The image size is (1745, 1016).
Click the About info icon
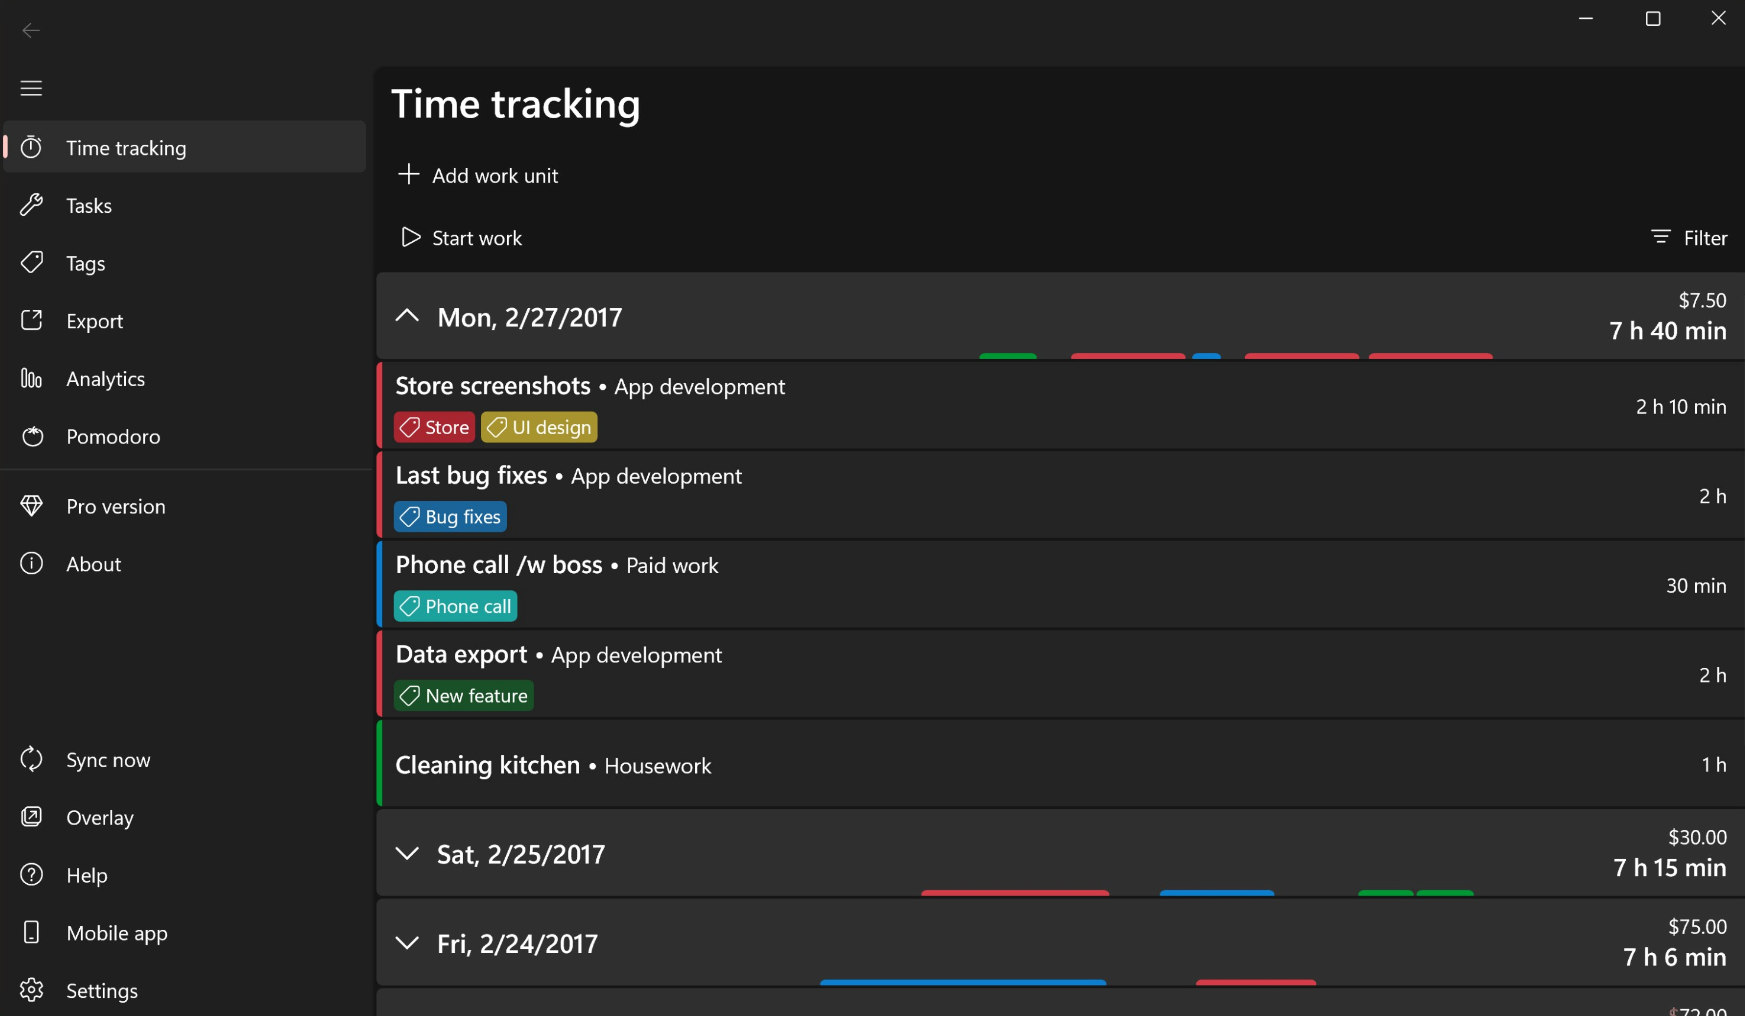pyautogui.click(x=32, y=563)
